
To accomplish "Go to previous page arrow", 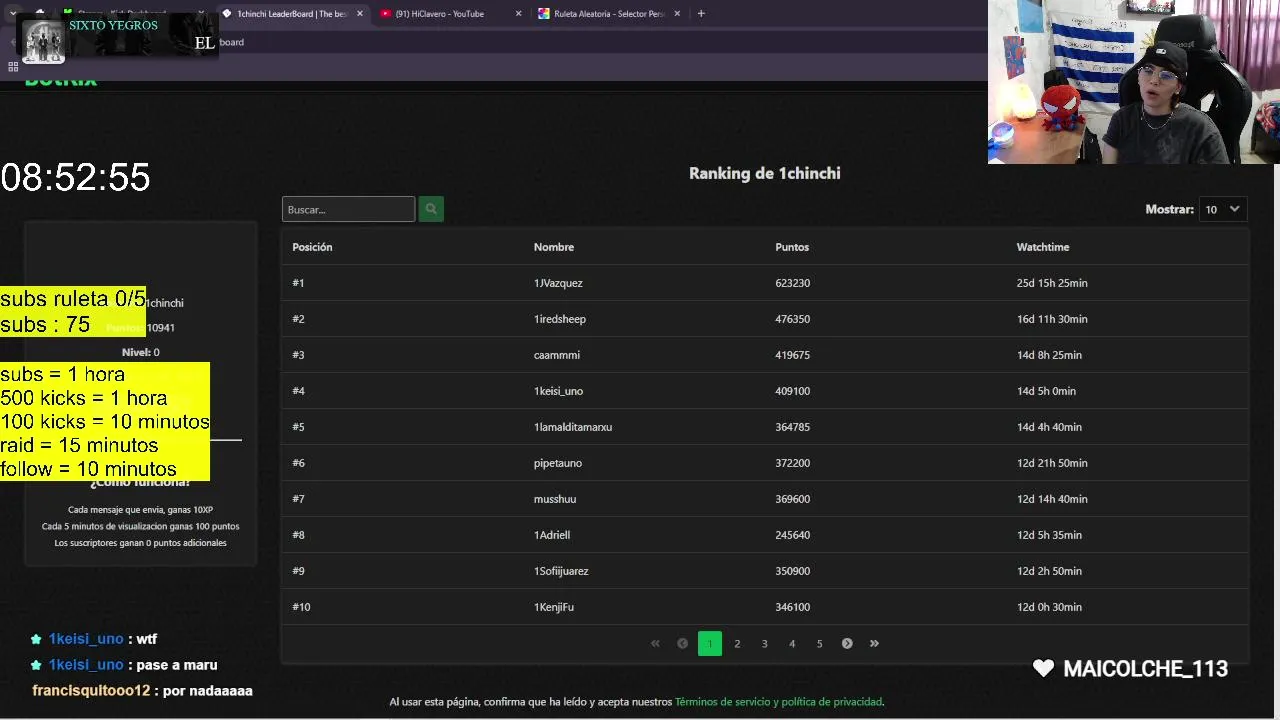I will 682,644.
